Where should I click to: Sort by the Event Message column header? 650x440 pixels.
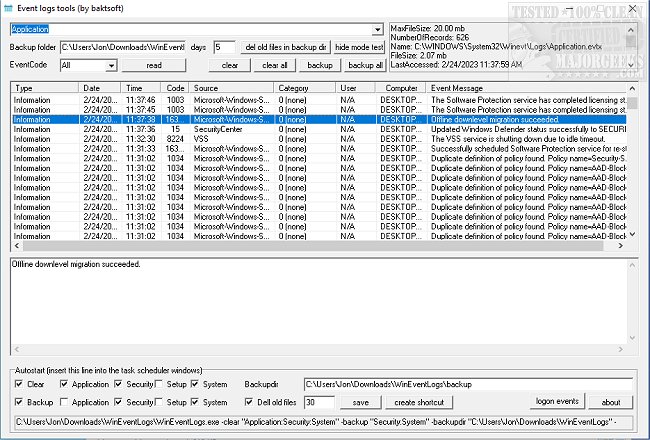click(x=526, y=88)
